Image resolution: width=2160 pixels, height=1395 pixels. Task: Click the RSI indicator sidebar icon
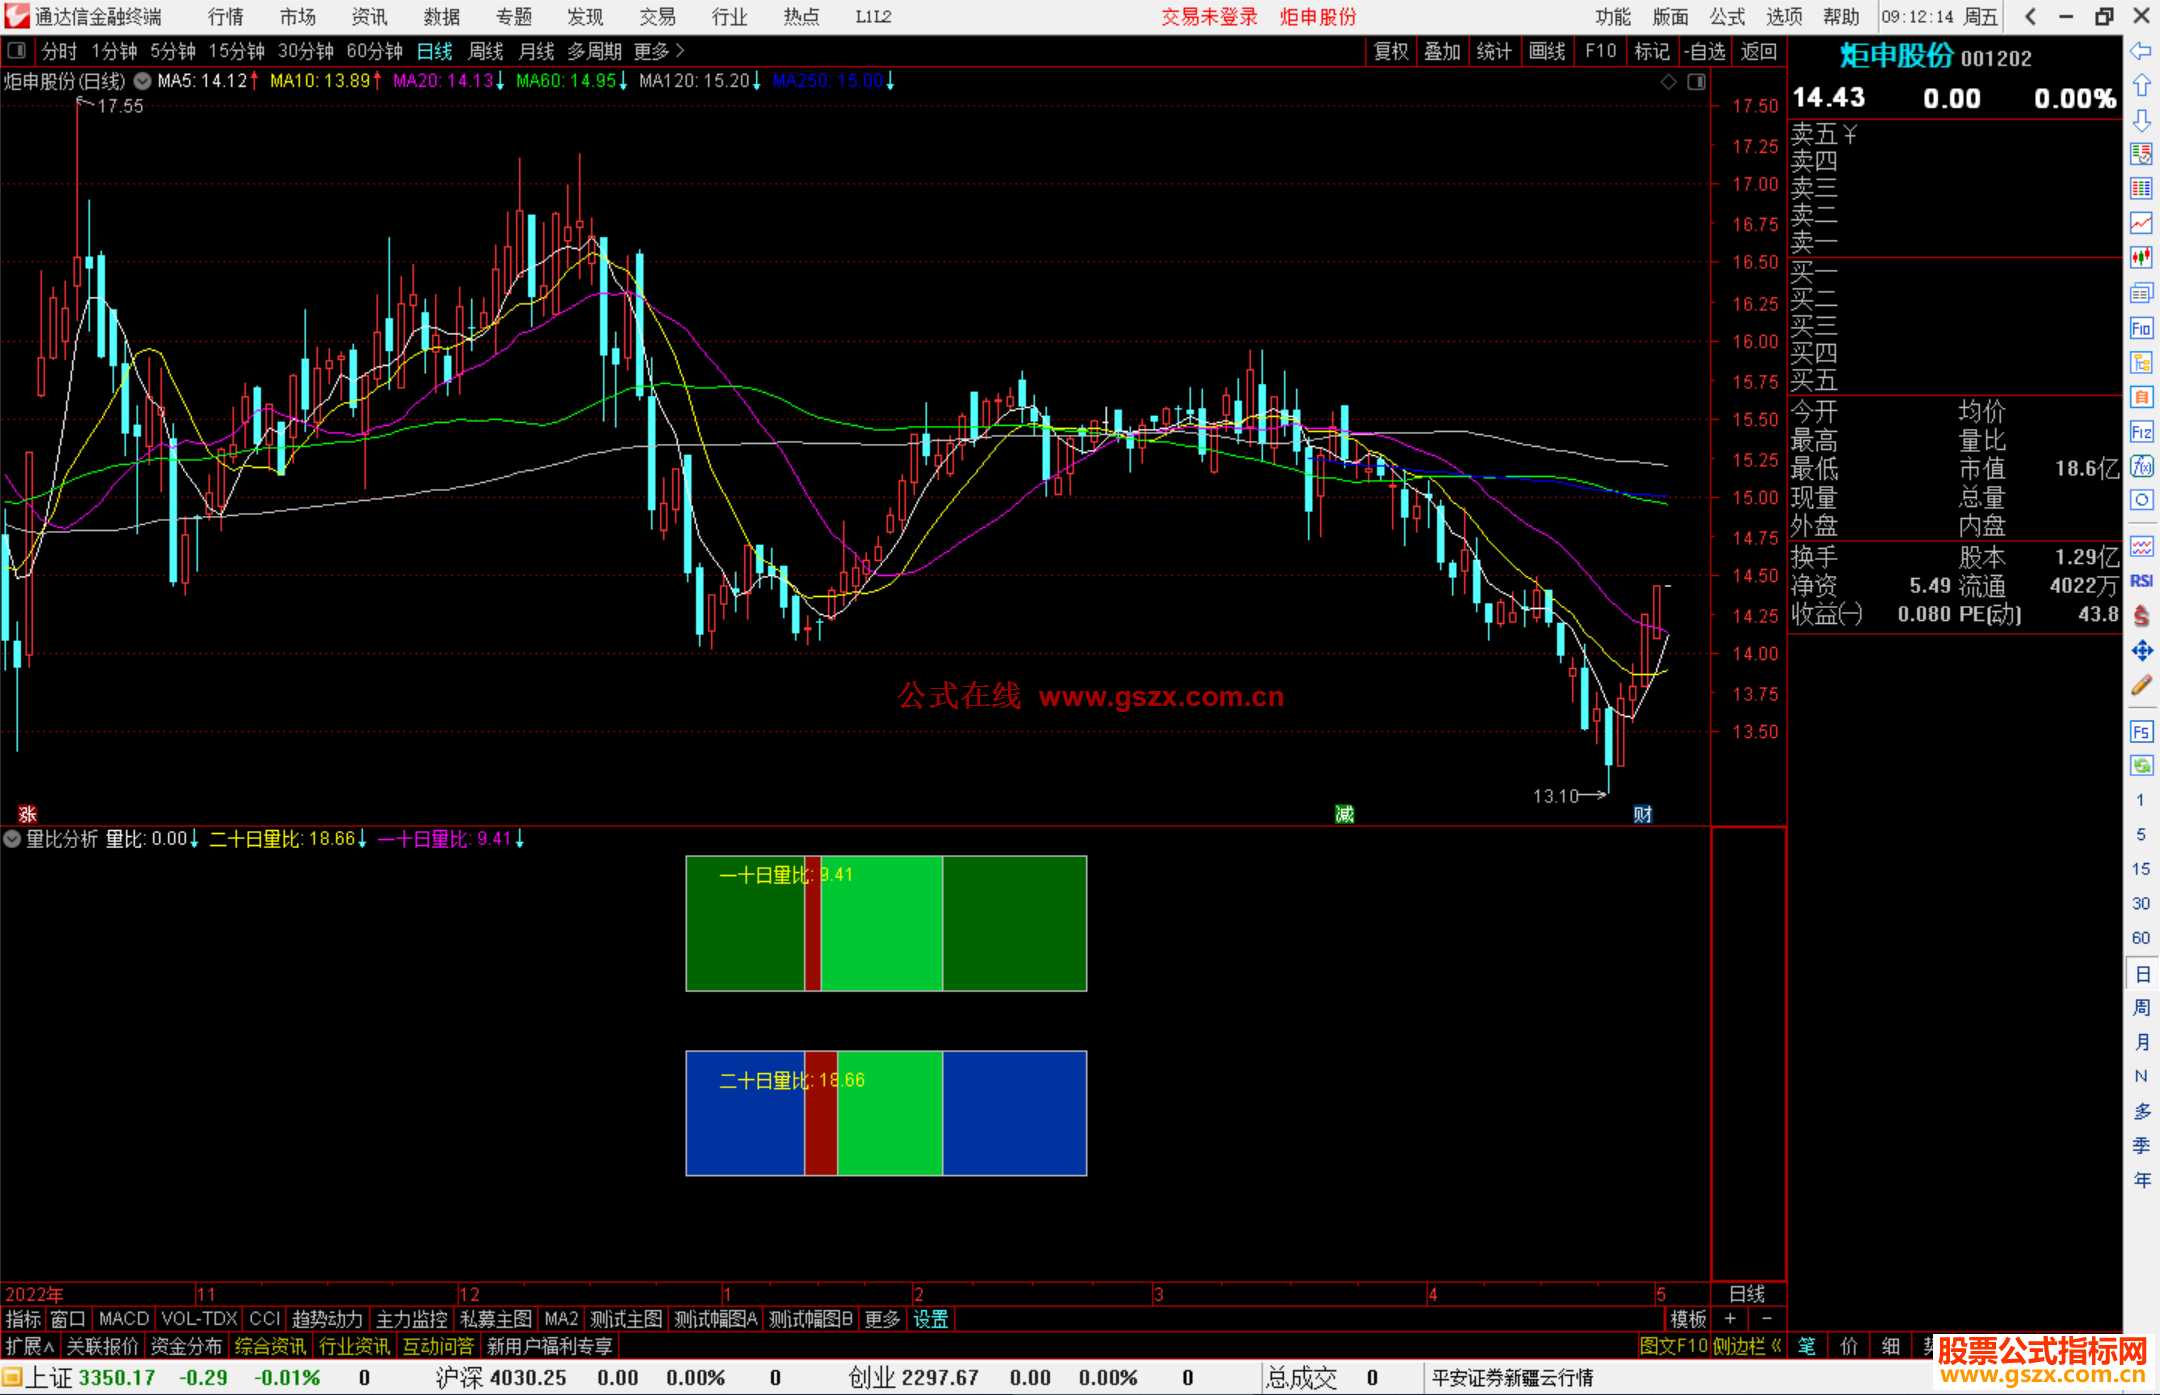(x=2141, y=581)
